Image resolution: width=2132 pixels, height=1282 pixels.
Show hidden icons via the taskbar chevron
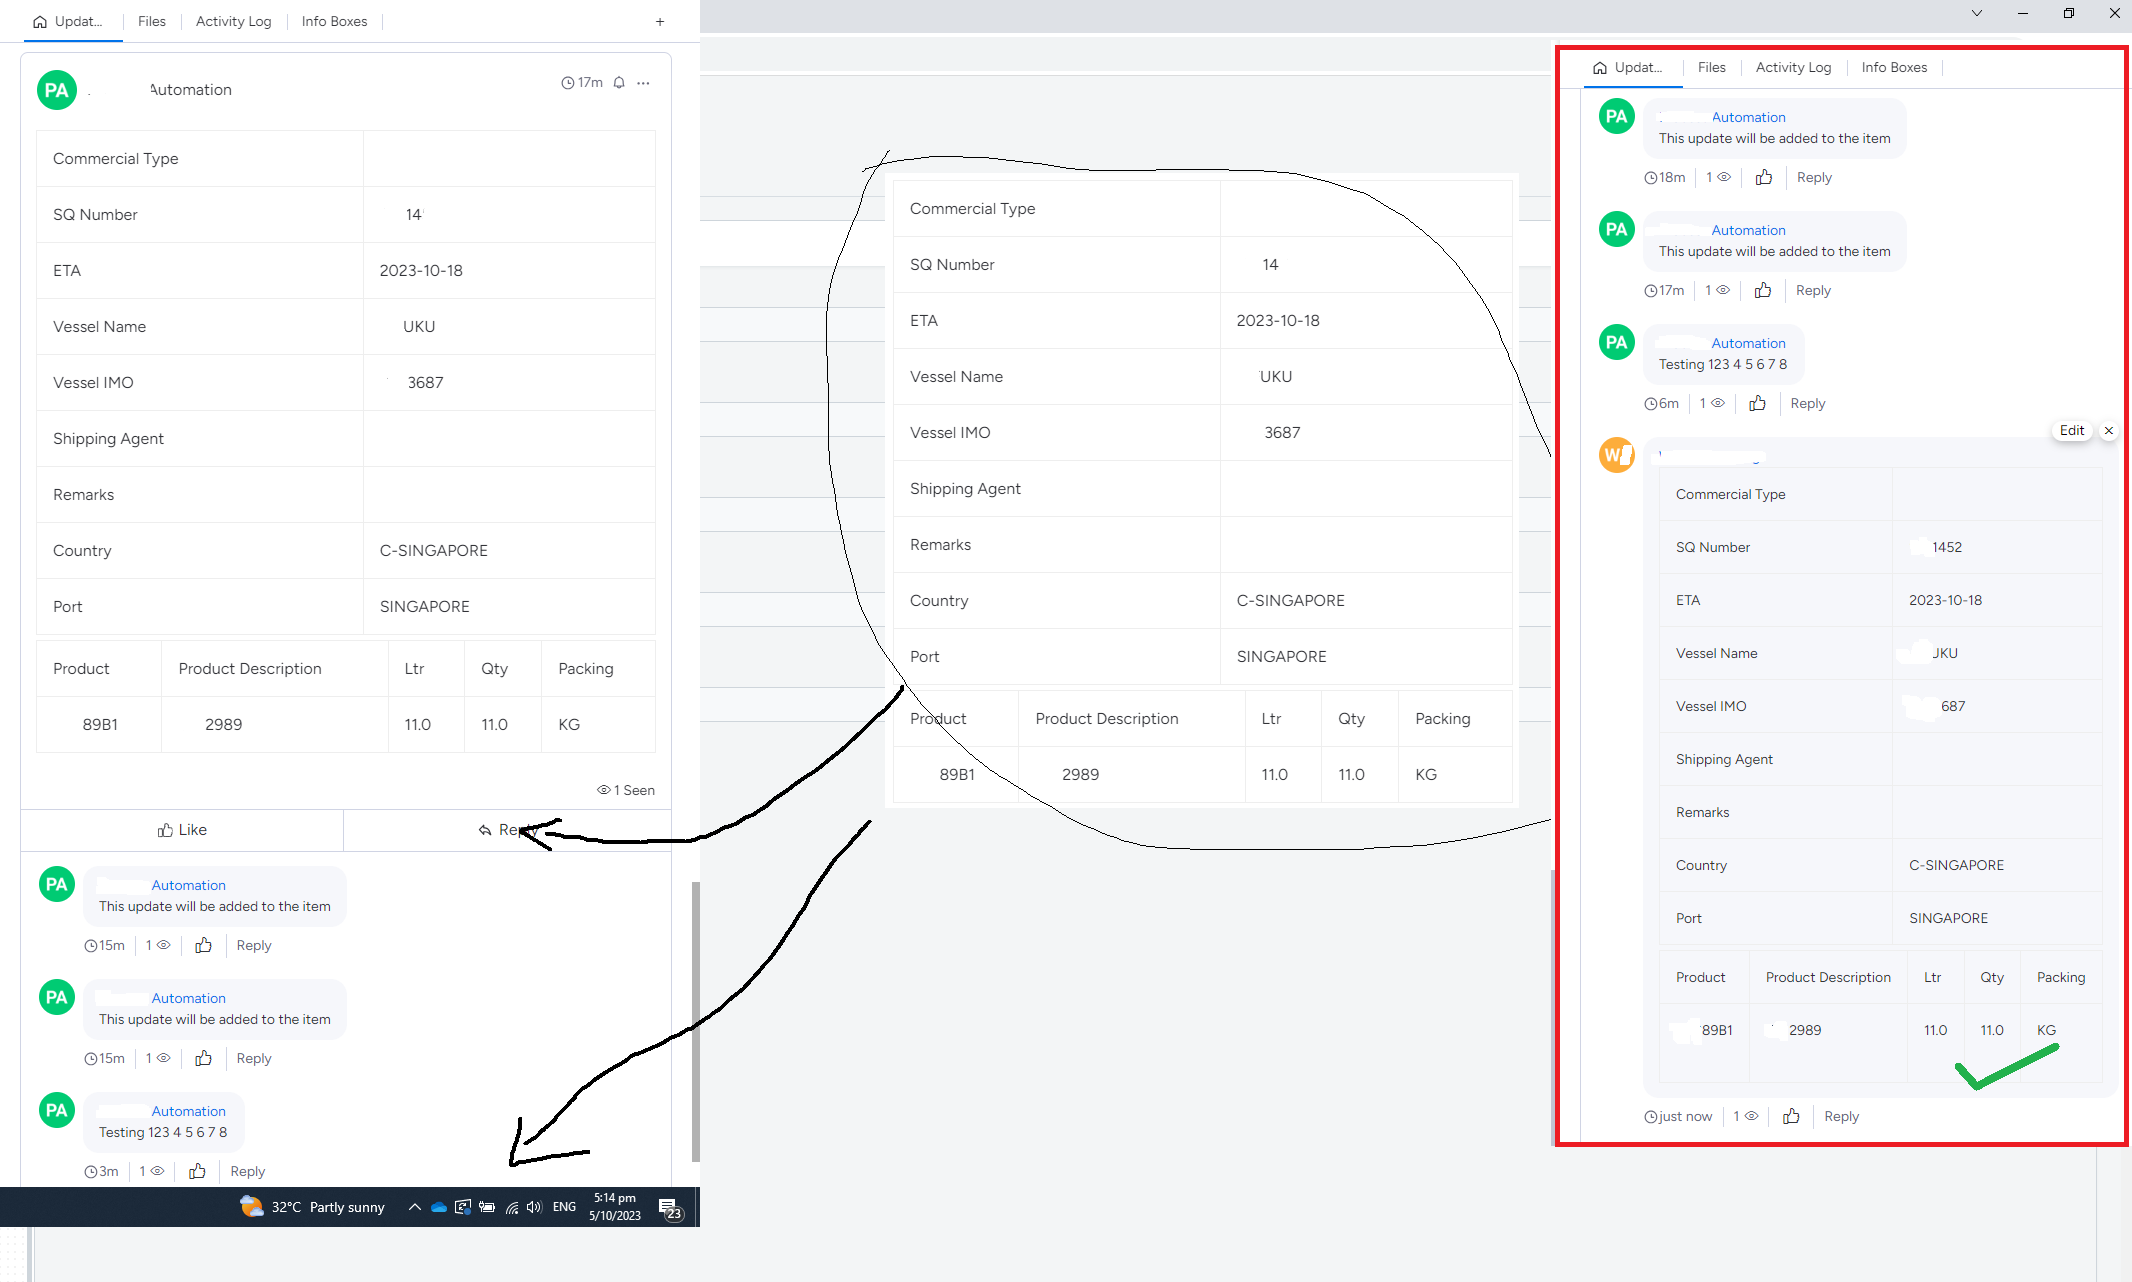pos(414,1207)
